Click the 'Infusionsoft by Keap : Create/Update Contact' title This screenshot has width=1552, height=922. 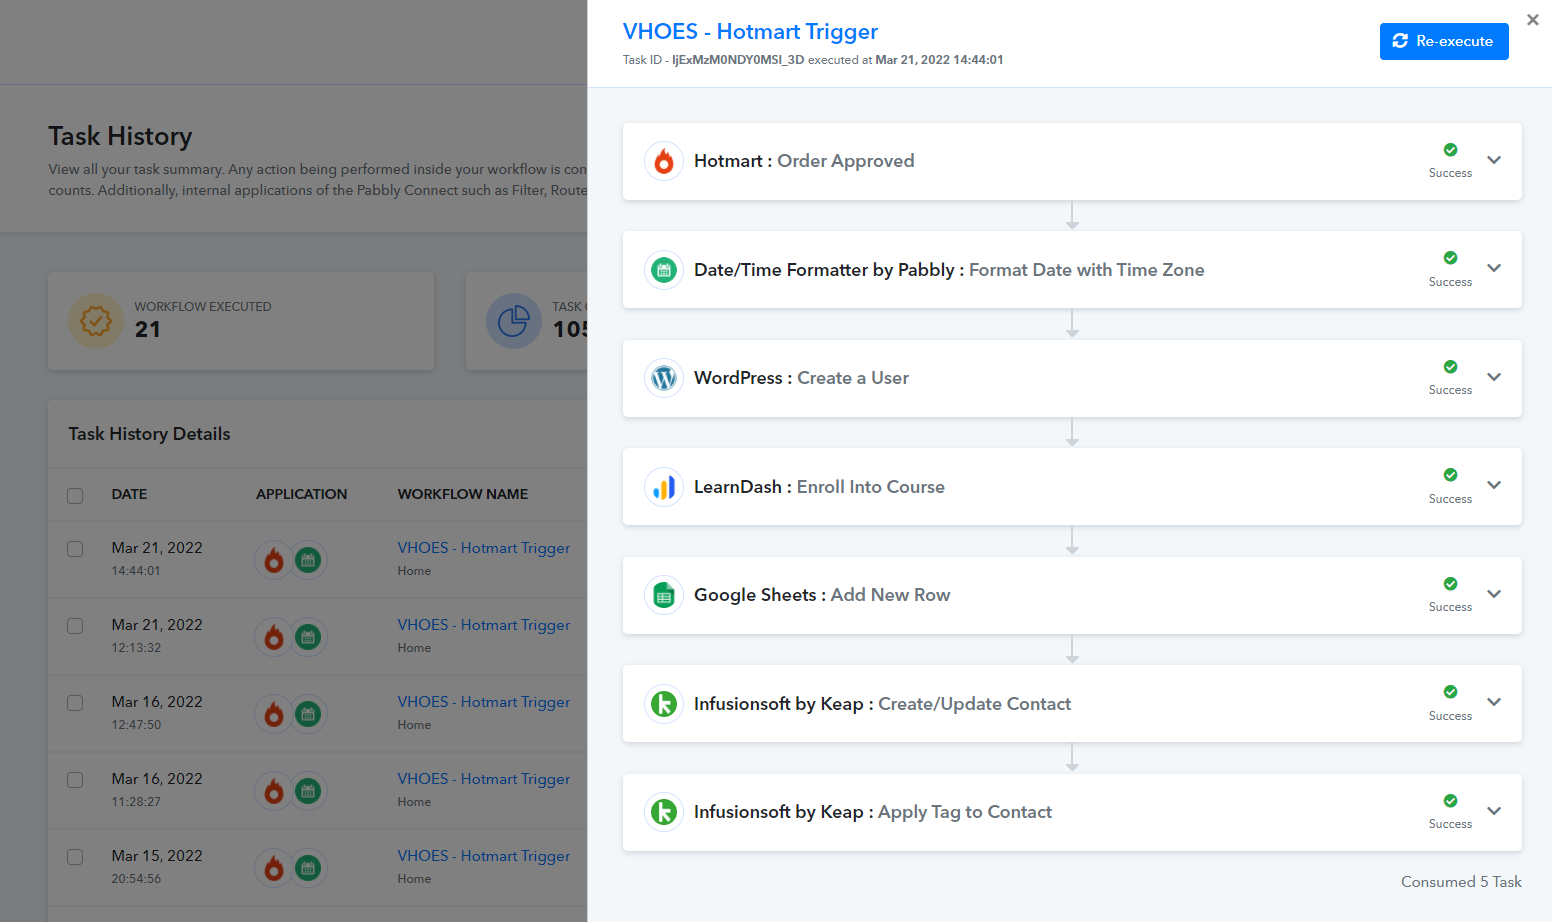point(882,704)
